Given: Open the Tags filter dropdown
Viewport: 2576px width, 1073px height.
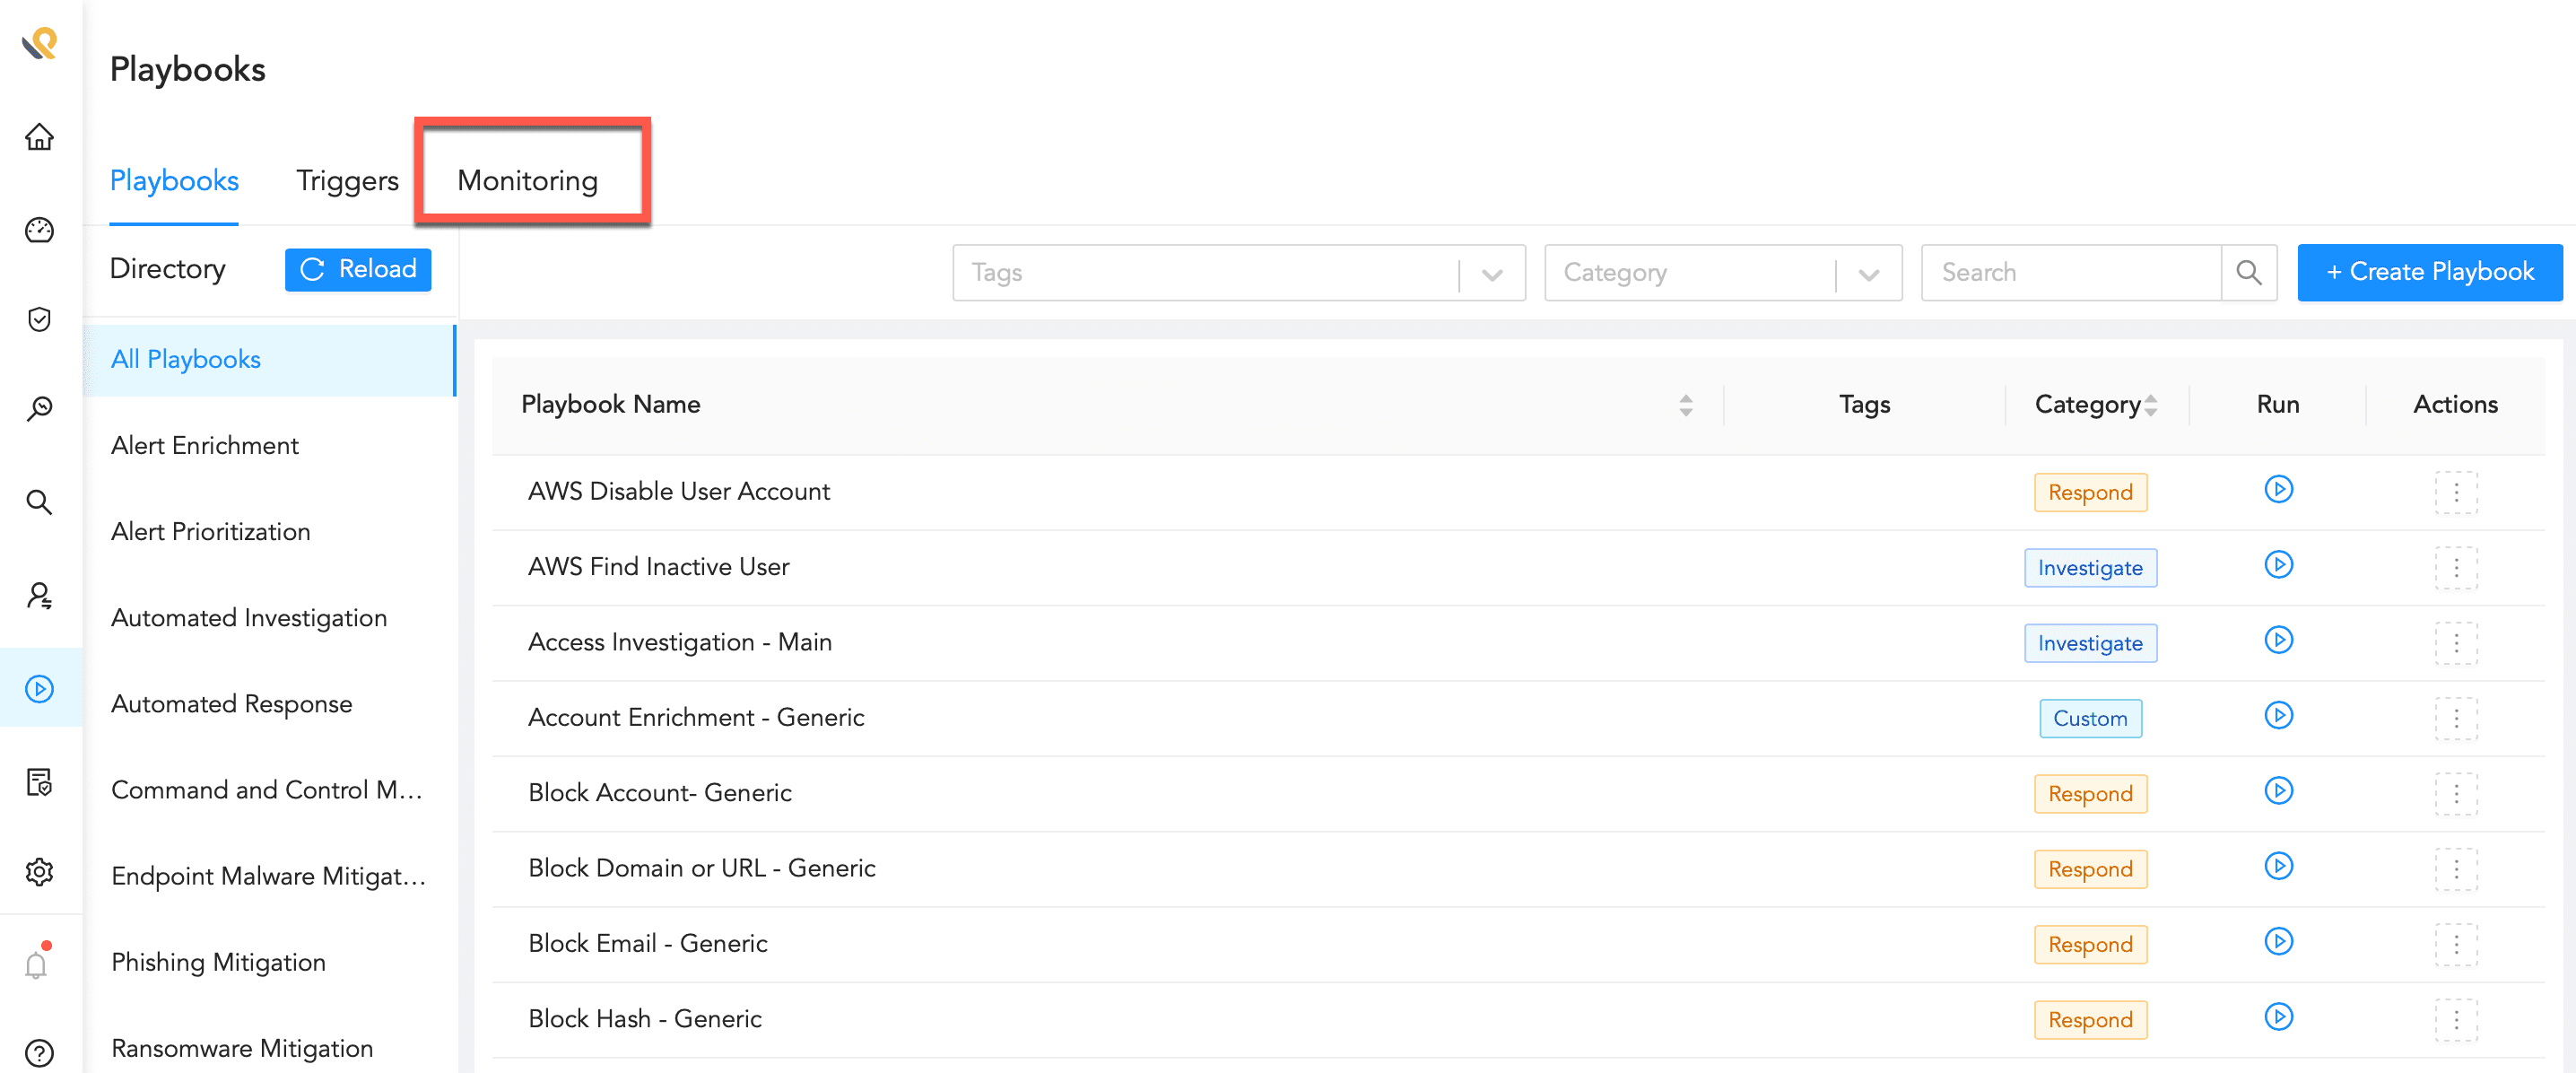Looking at the screenshot, I should (x=1490, y=272).
